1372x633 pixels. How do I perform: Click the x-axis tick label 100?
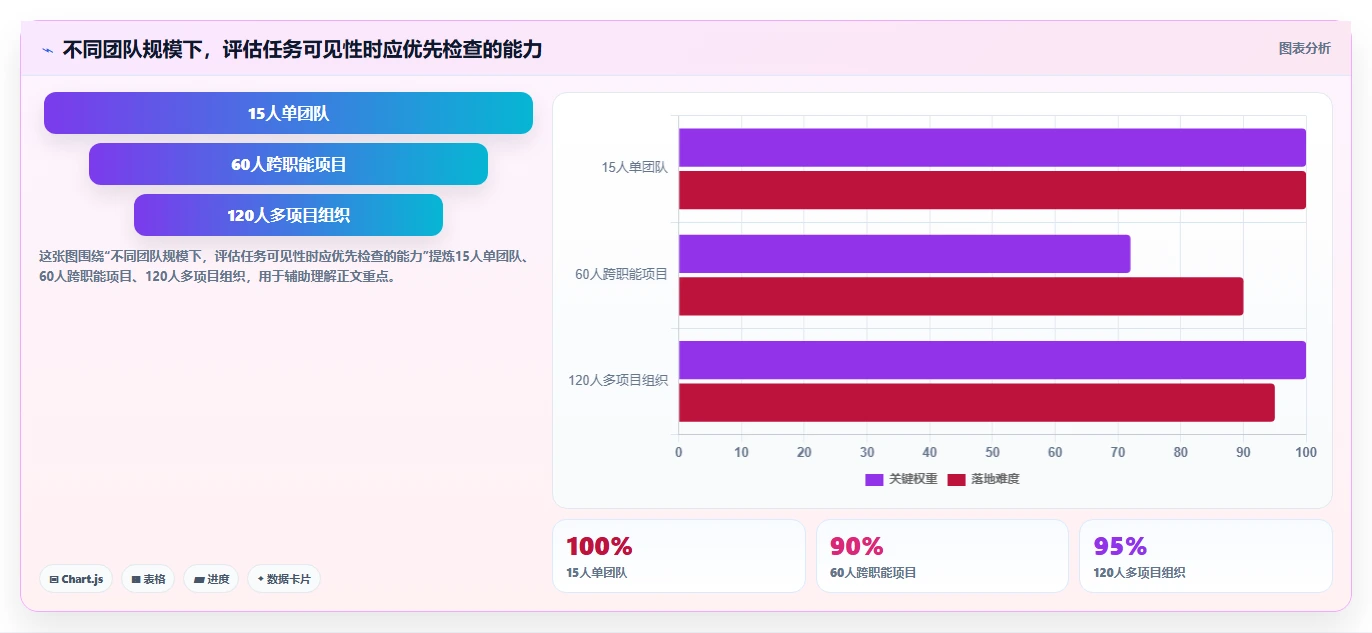(x=1306, y=452)
